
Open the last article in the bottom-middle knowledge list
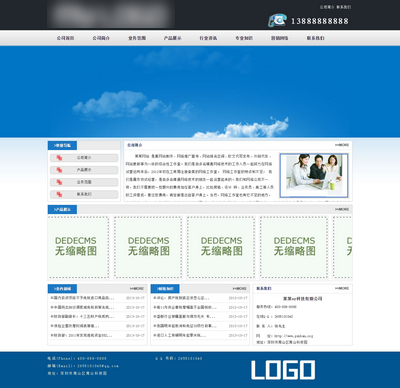180,335
